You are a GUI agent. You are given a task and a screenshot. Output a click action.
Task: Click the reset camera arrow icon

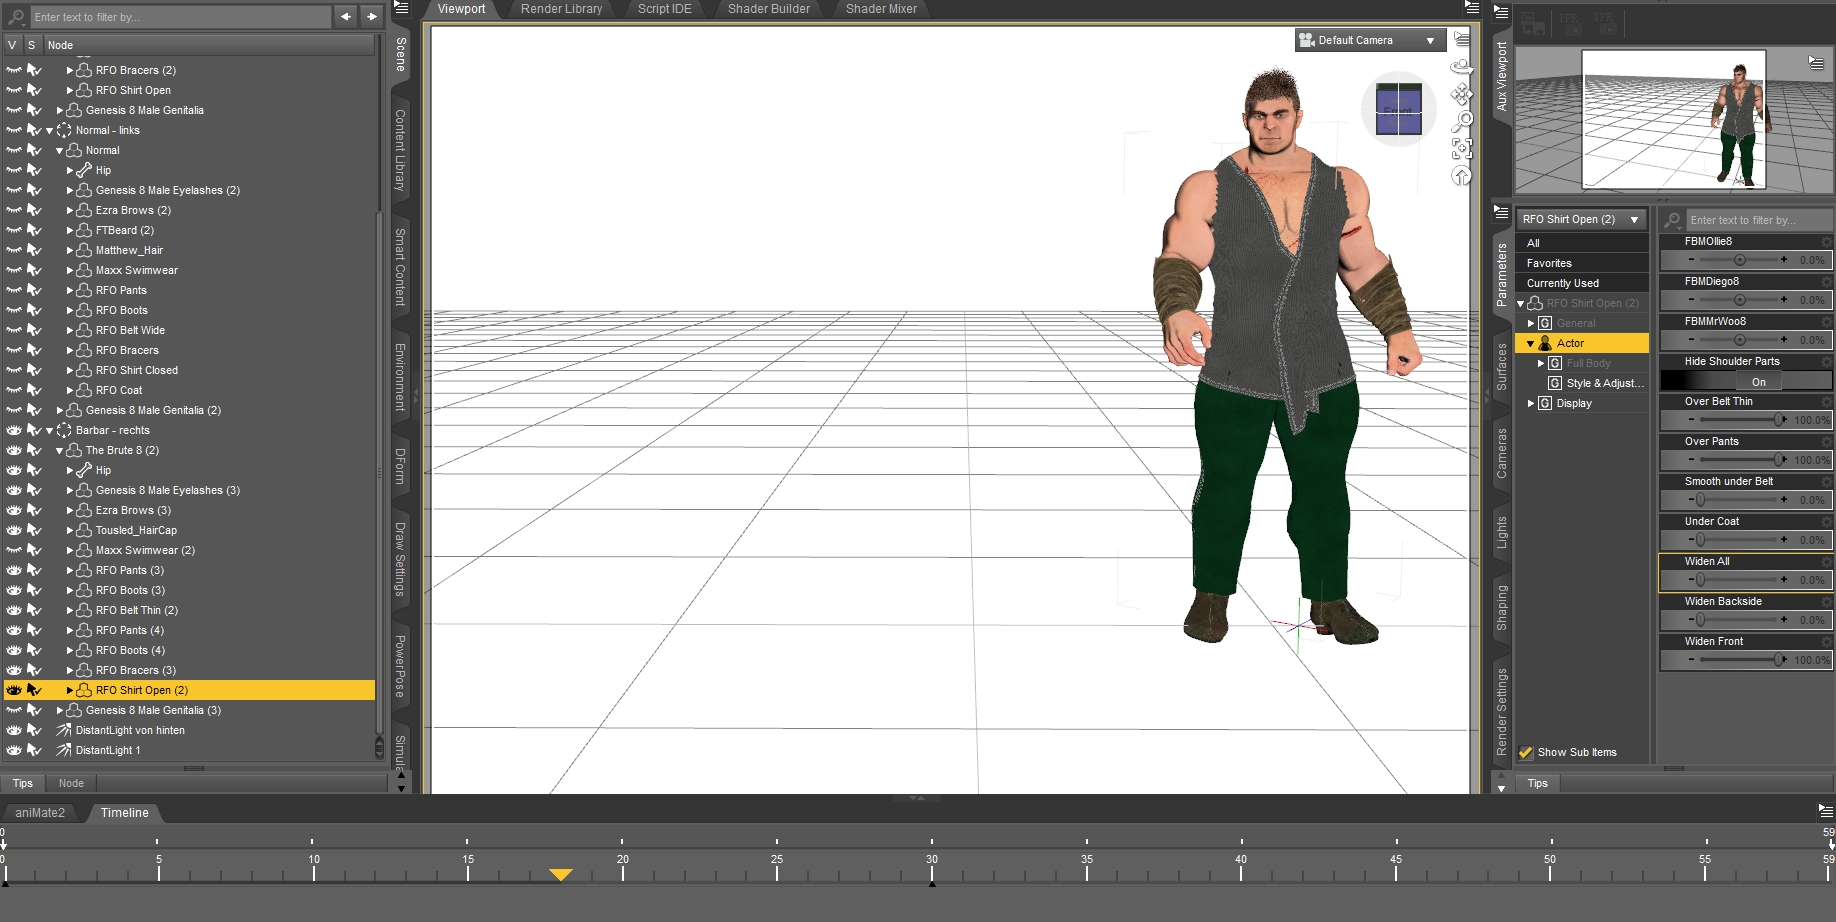coord(1462,176)
